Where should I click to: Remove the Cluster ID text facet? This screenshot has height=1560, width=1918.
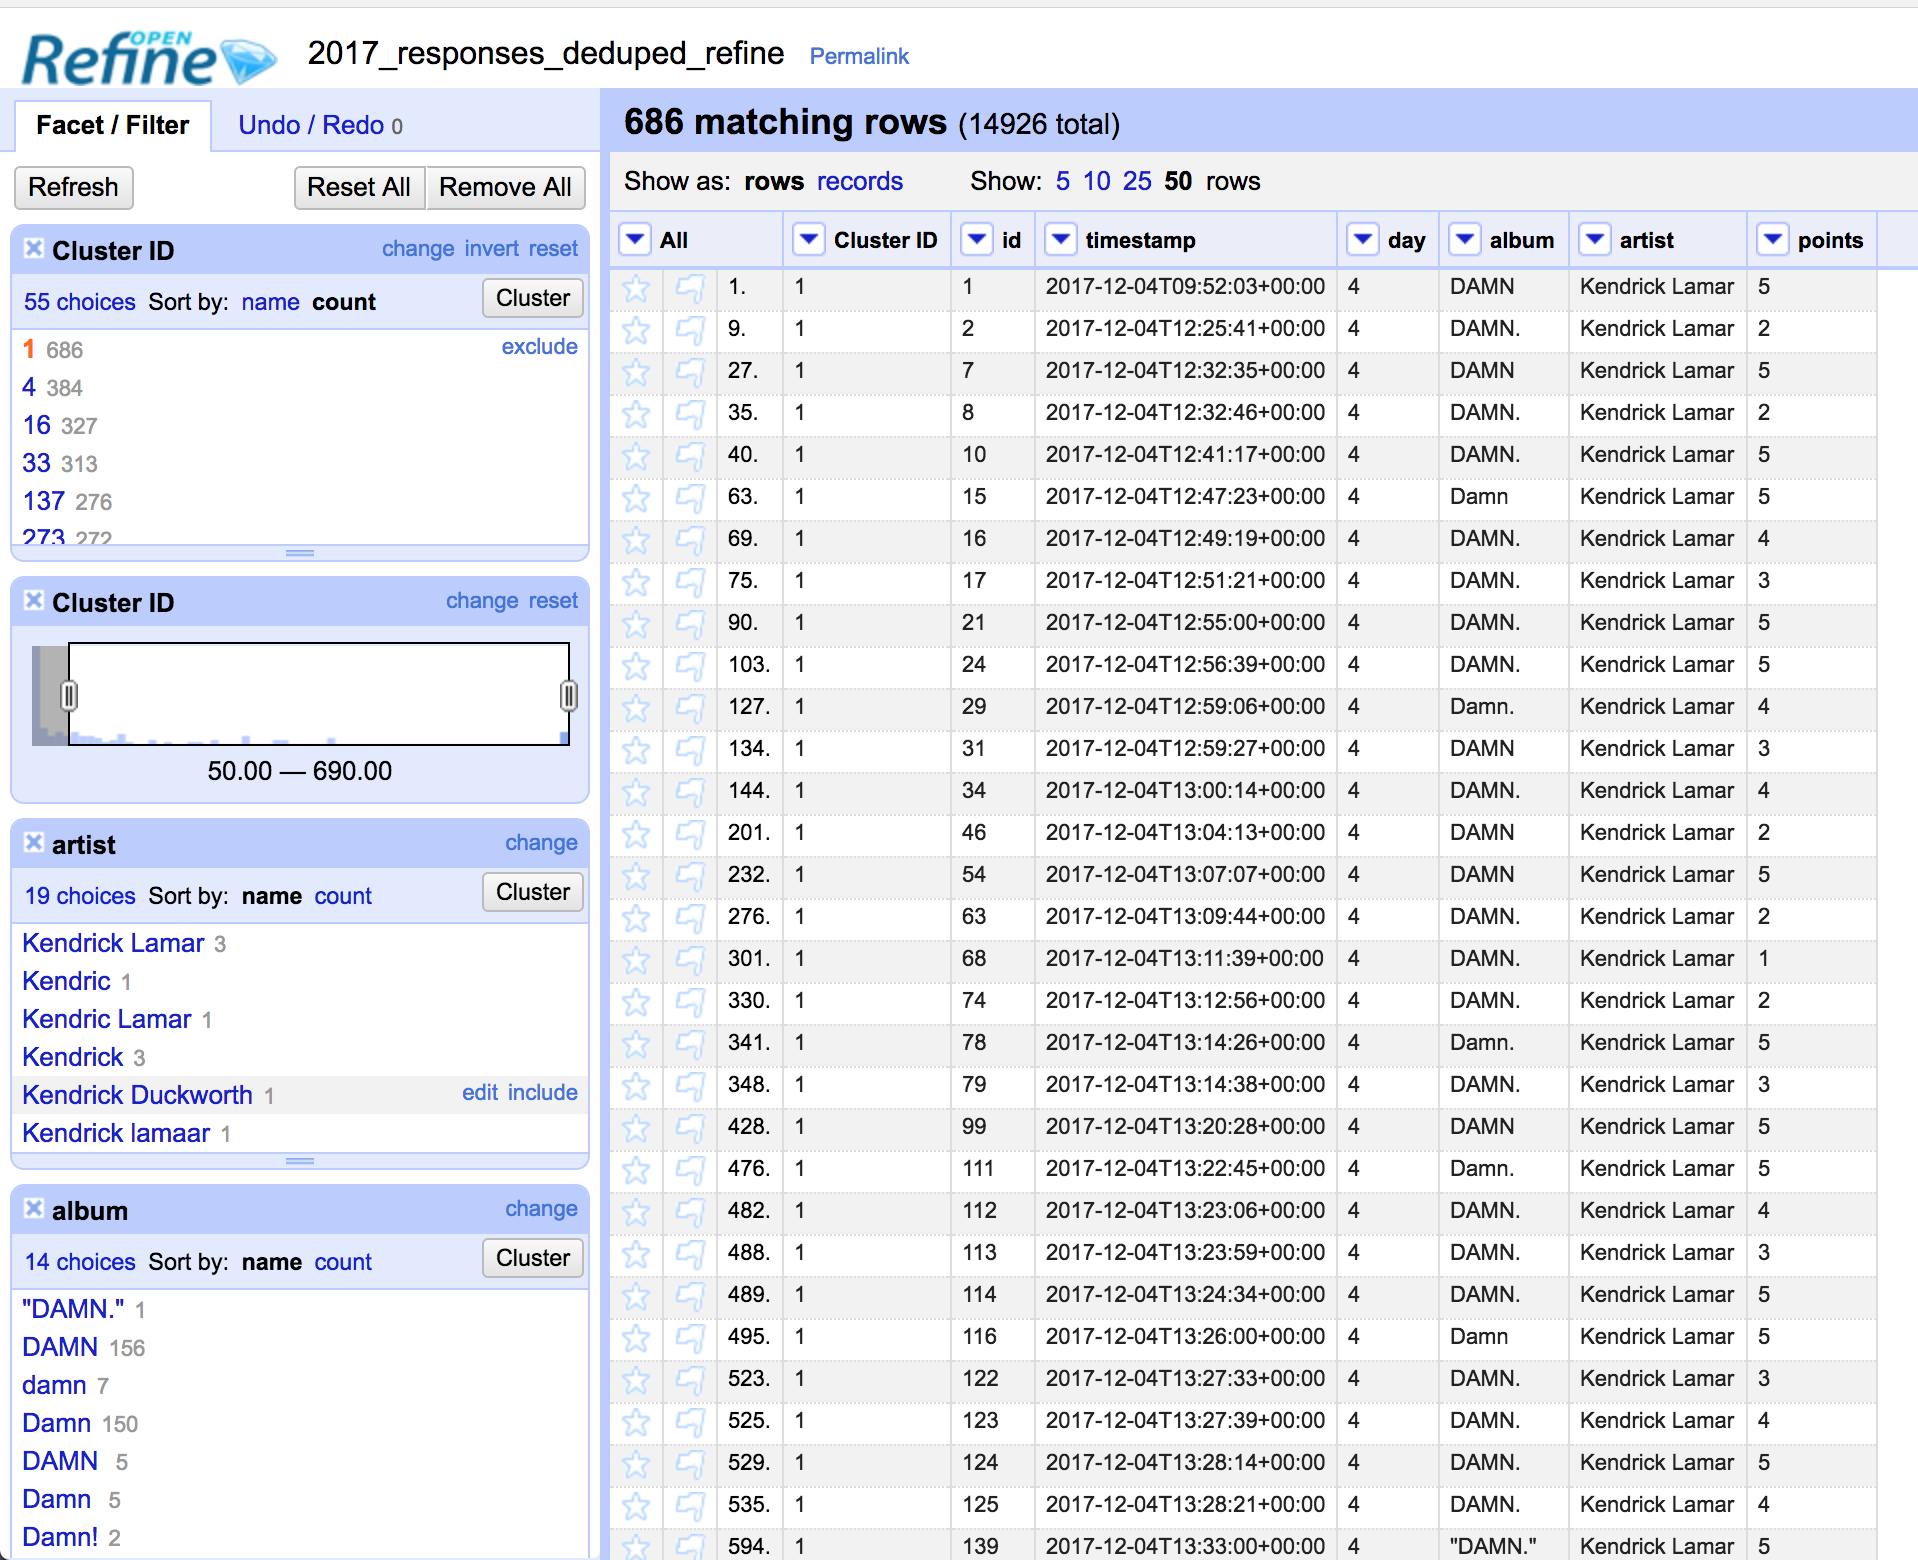coord(34,248)
